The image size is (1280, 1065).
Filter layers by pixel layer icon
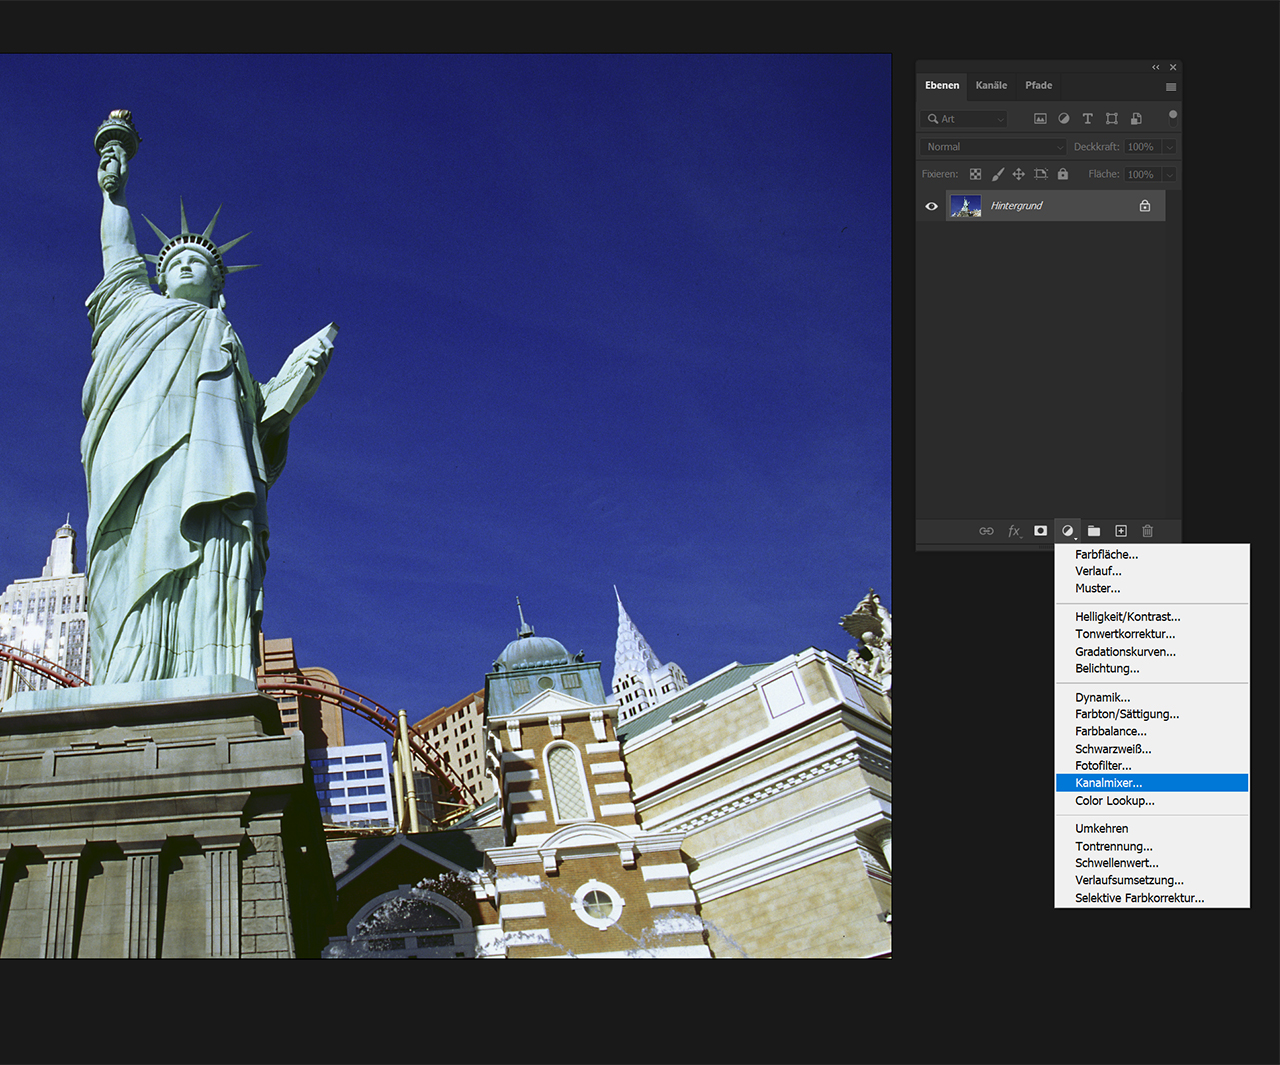(x=1040, y=119)
